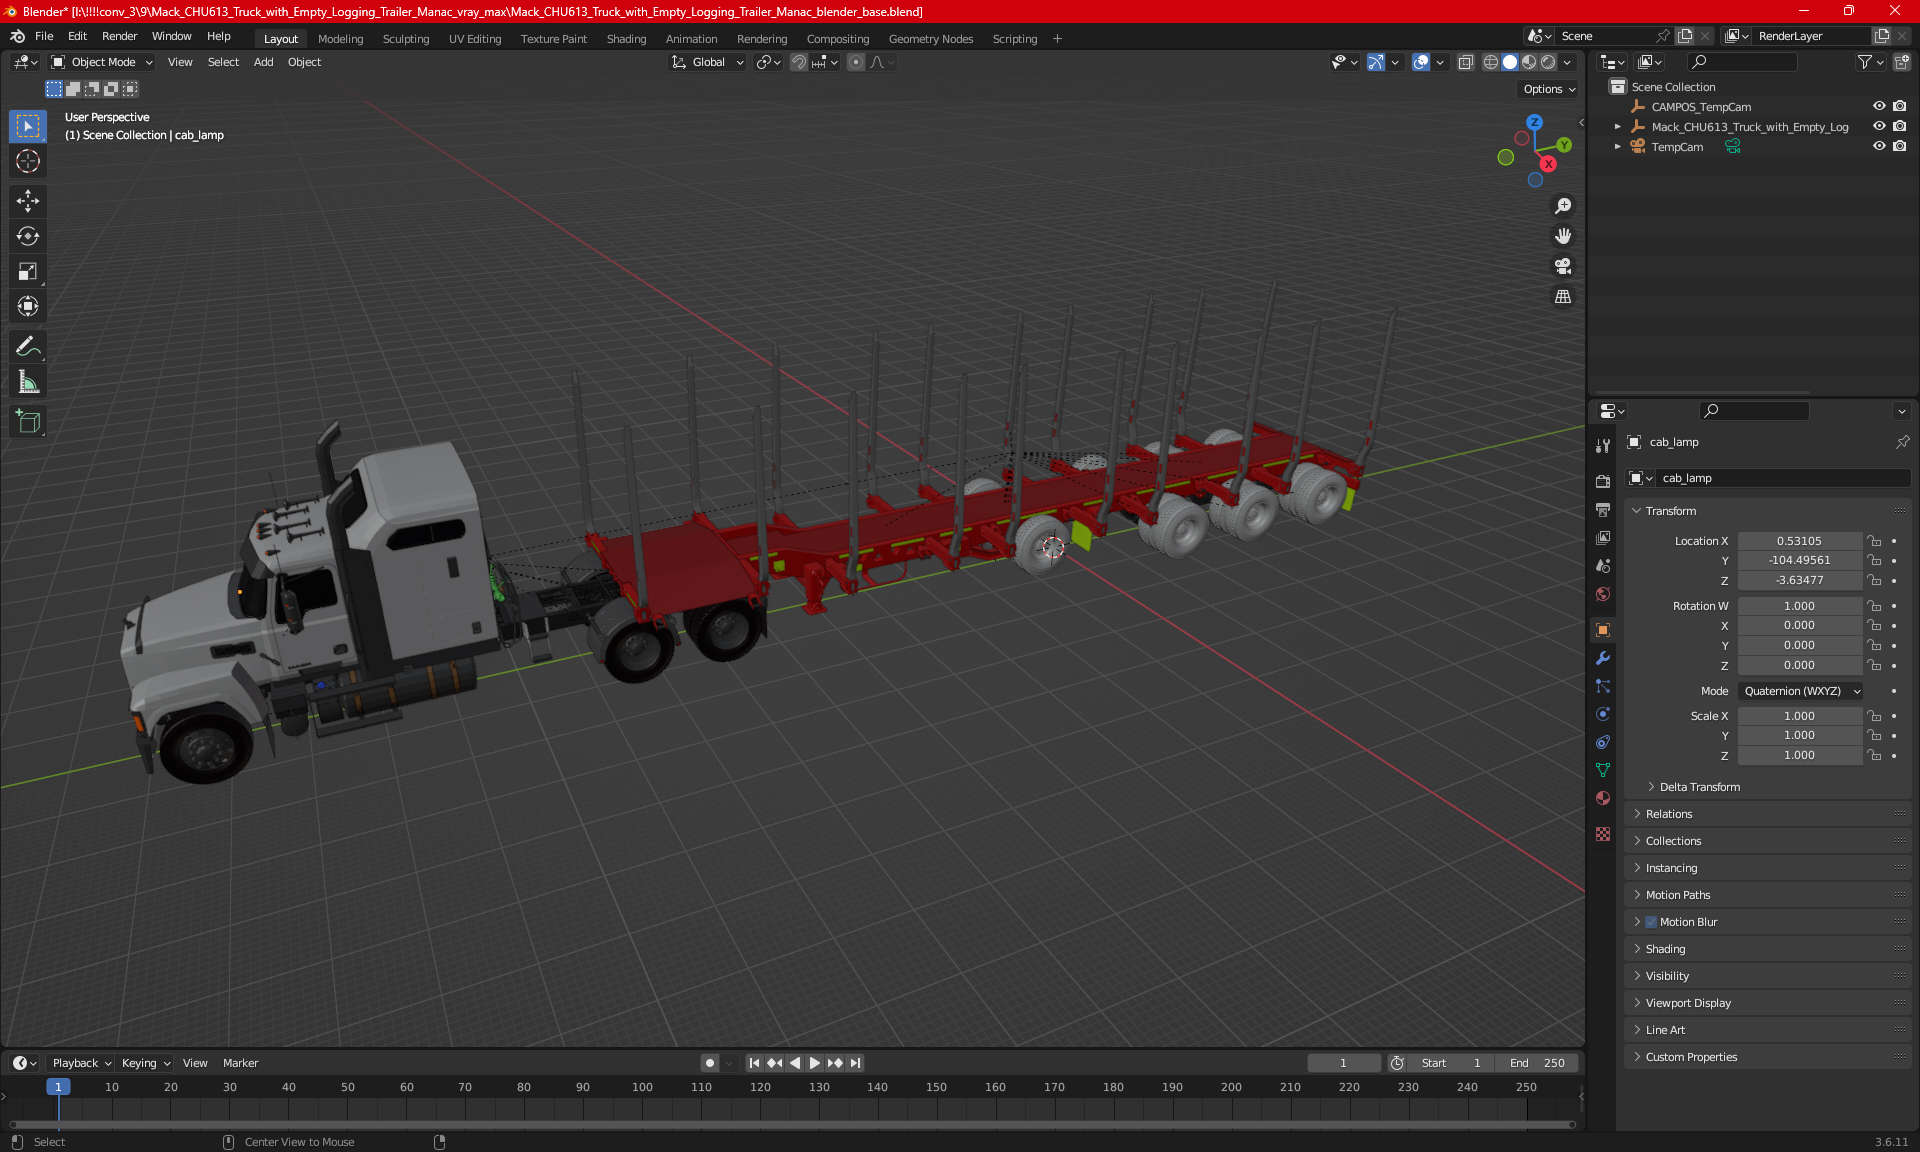Screen dimensions: 1920x1152
Task: Select the Add Cube tool
Action: click(28, 421)
